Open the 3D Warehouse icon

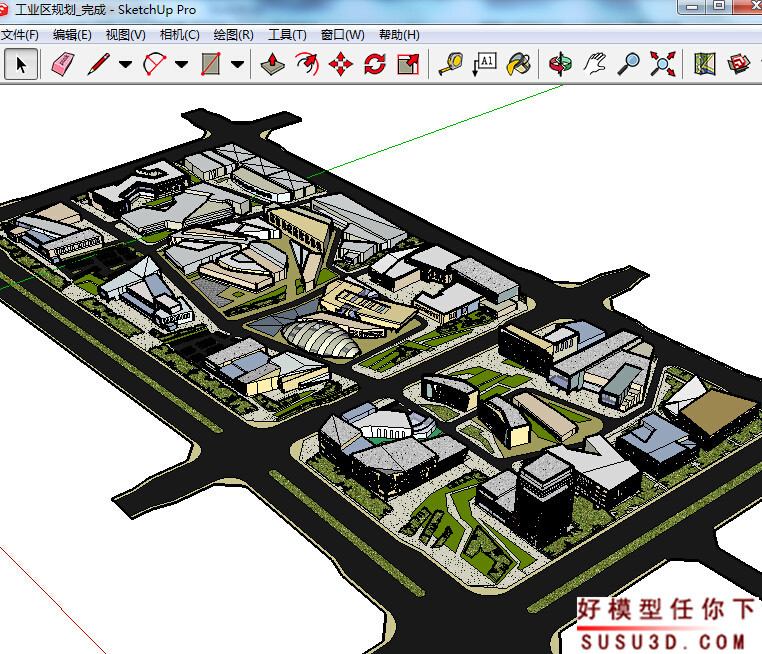point(739,64)
